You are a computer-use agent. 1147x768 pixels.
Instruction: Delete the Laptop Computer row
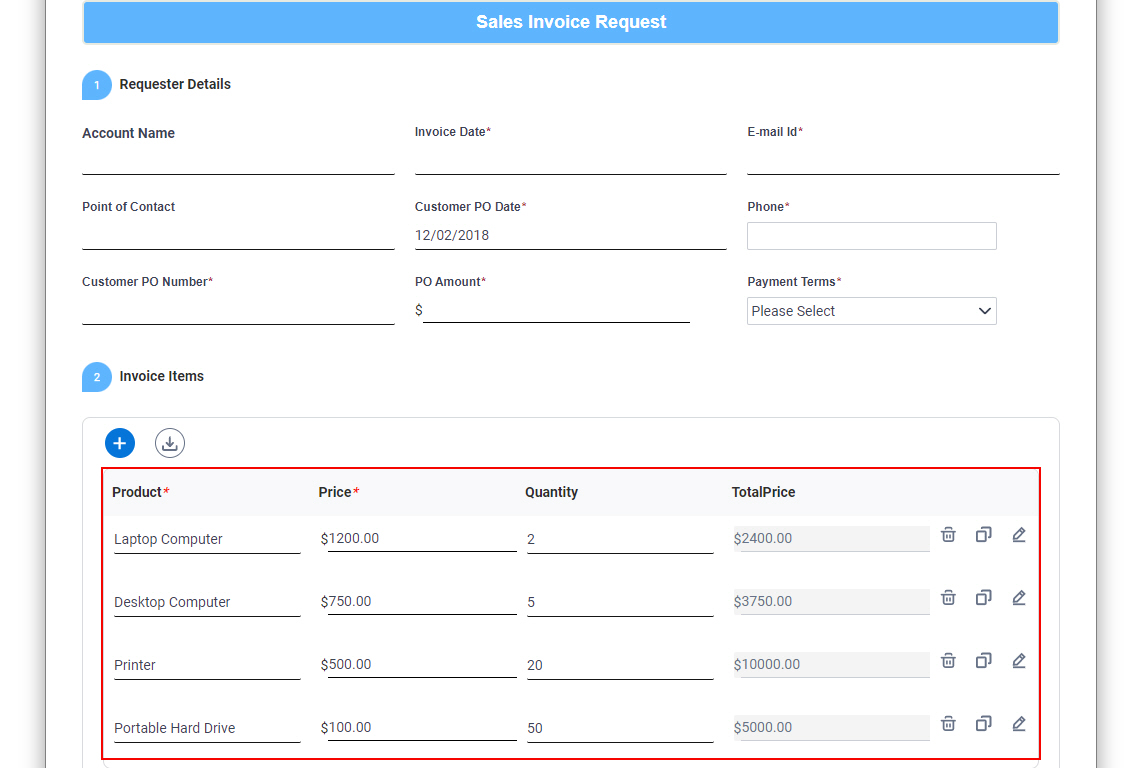click(x=948, y=535)
